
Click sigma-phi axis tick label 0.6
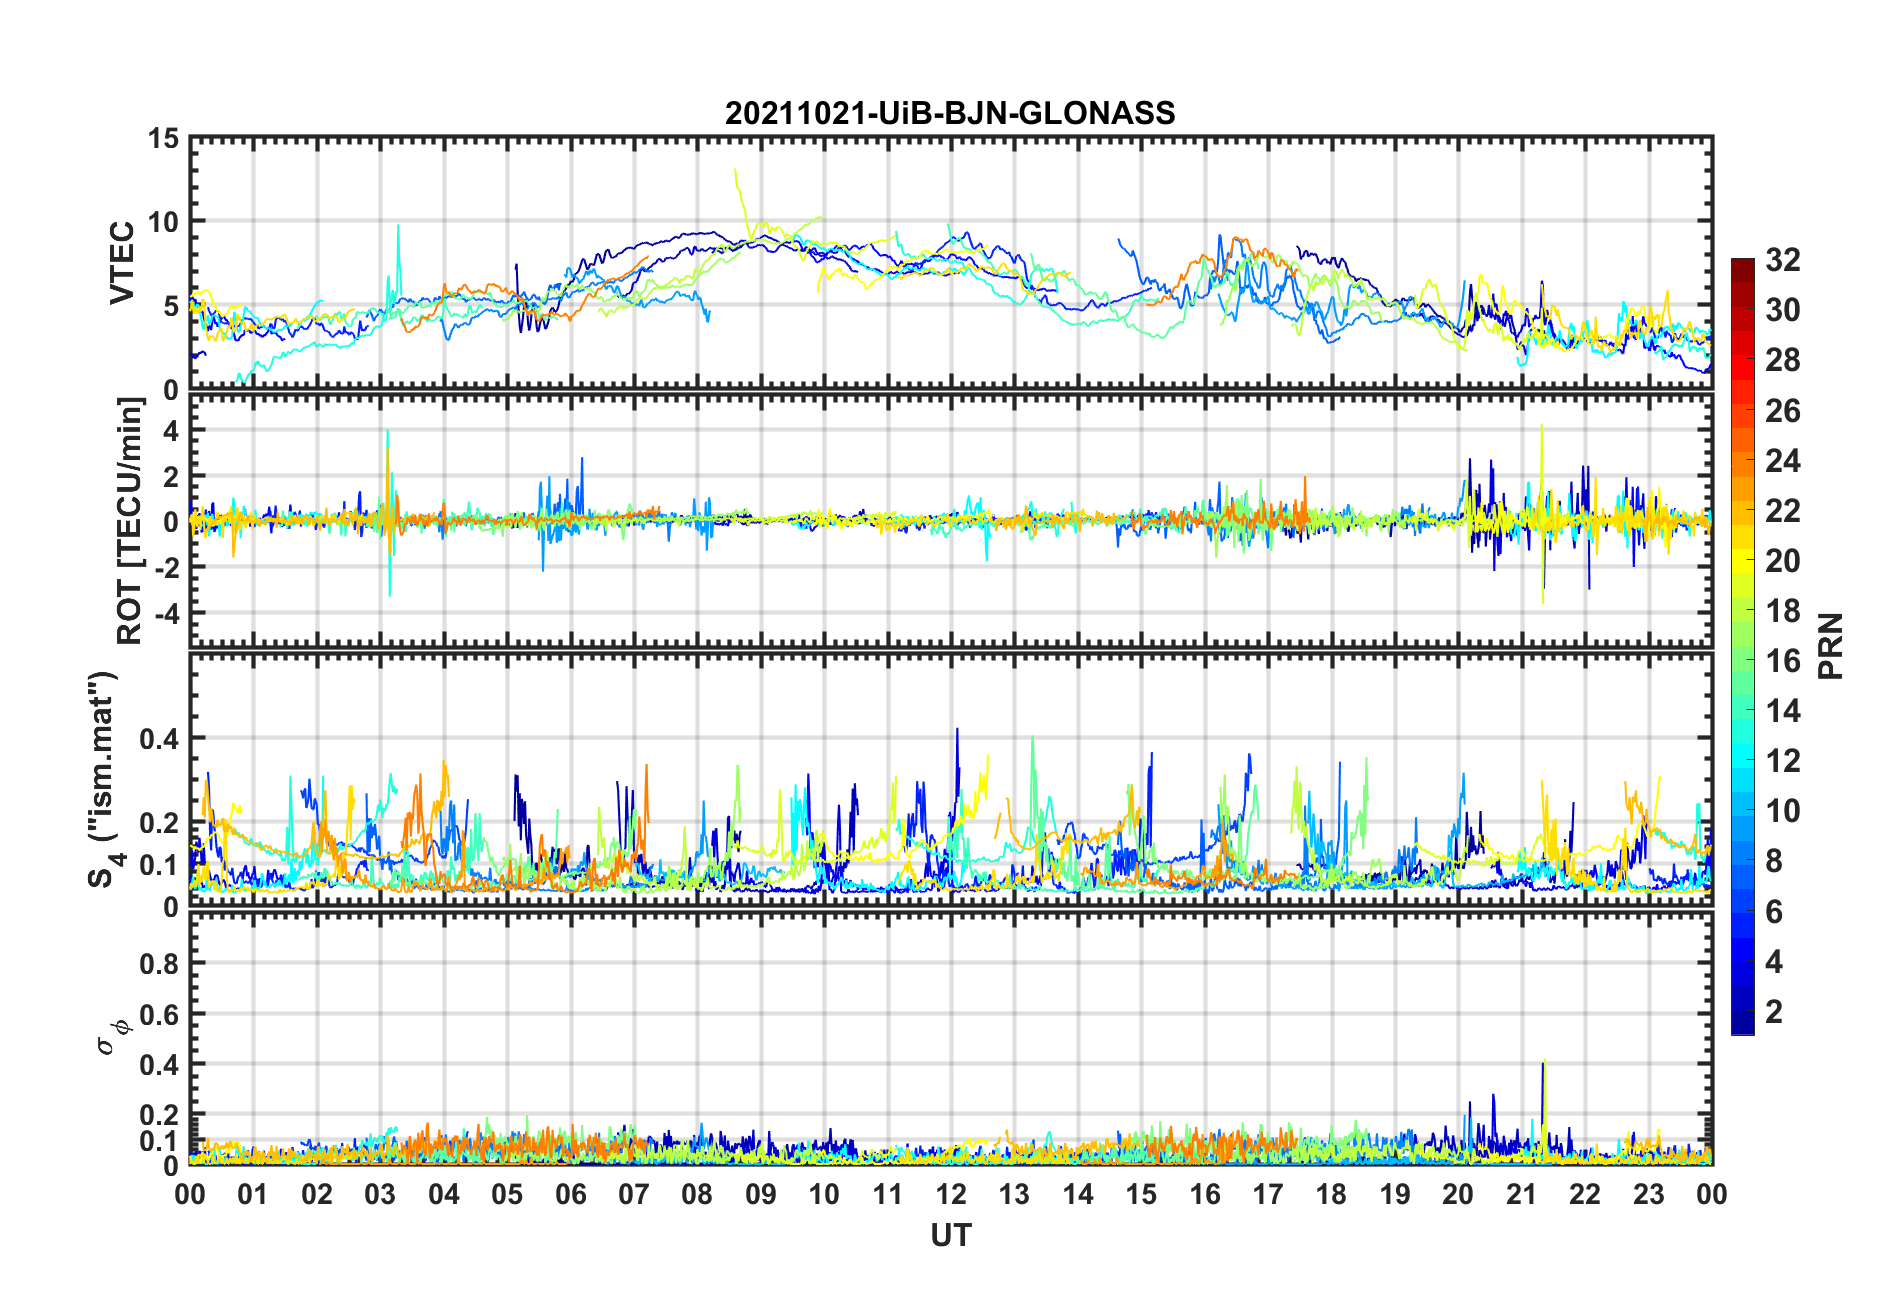159,1014
